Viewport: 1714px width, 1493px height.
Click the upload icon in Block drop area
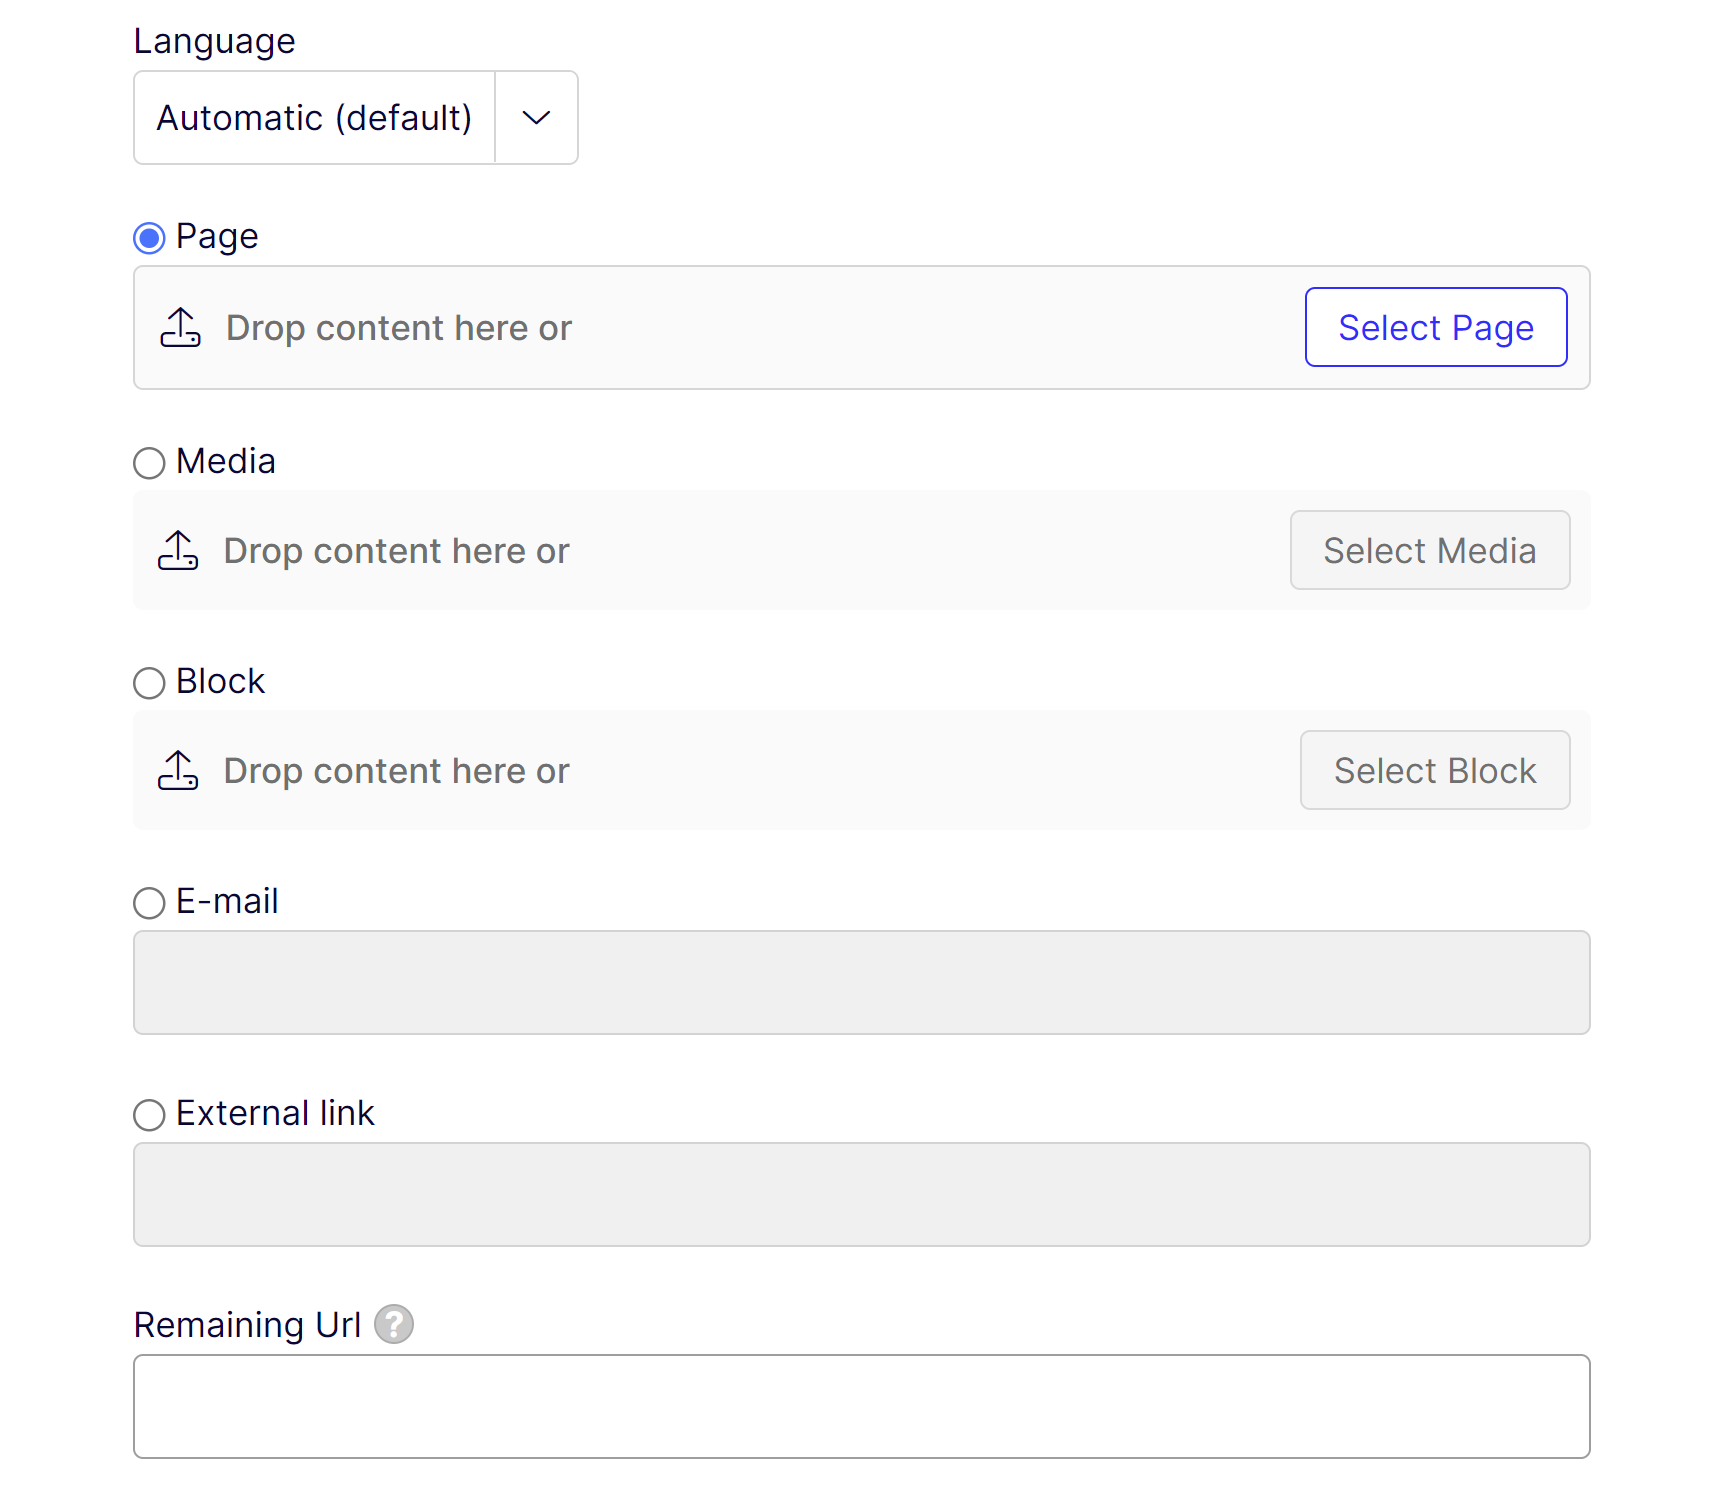178,770
